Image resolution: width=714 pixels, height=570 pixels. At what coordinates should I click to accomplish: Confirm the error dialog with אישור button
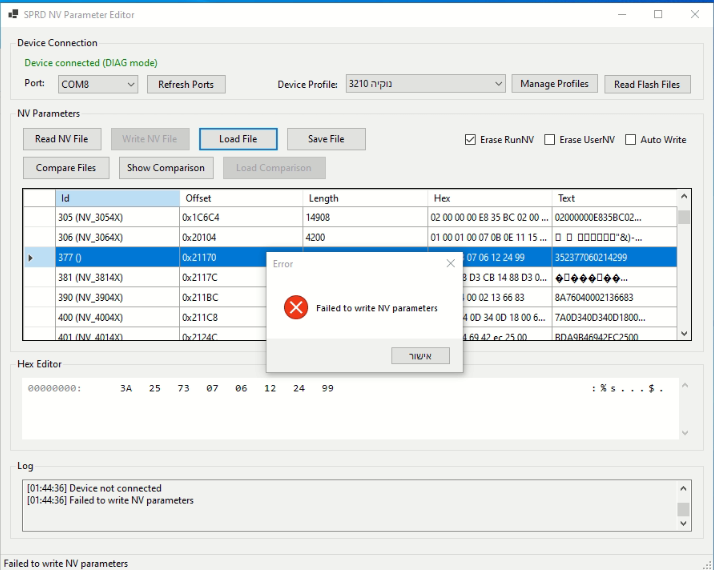coord(421,356)
